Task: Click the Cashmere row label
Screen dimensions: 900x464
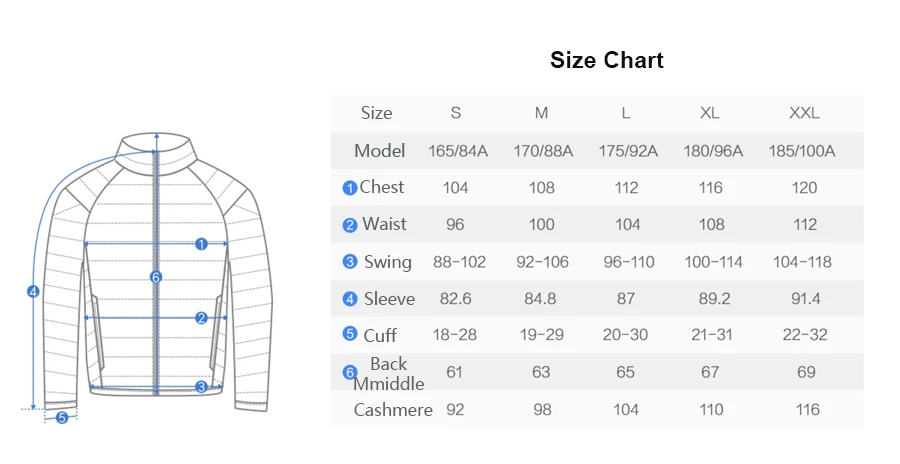Action: pyautogui.click(x=393, y=410)
